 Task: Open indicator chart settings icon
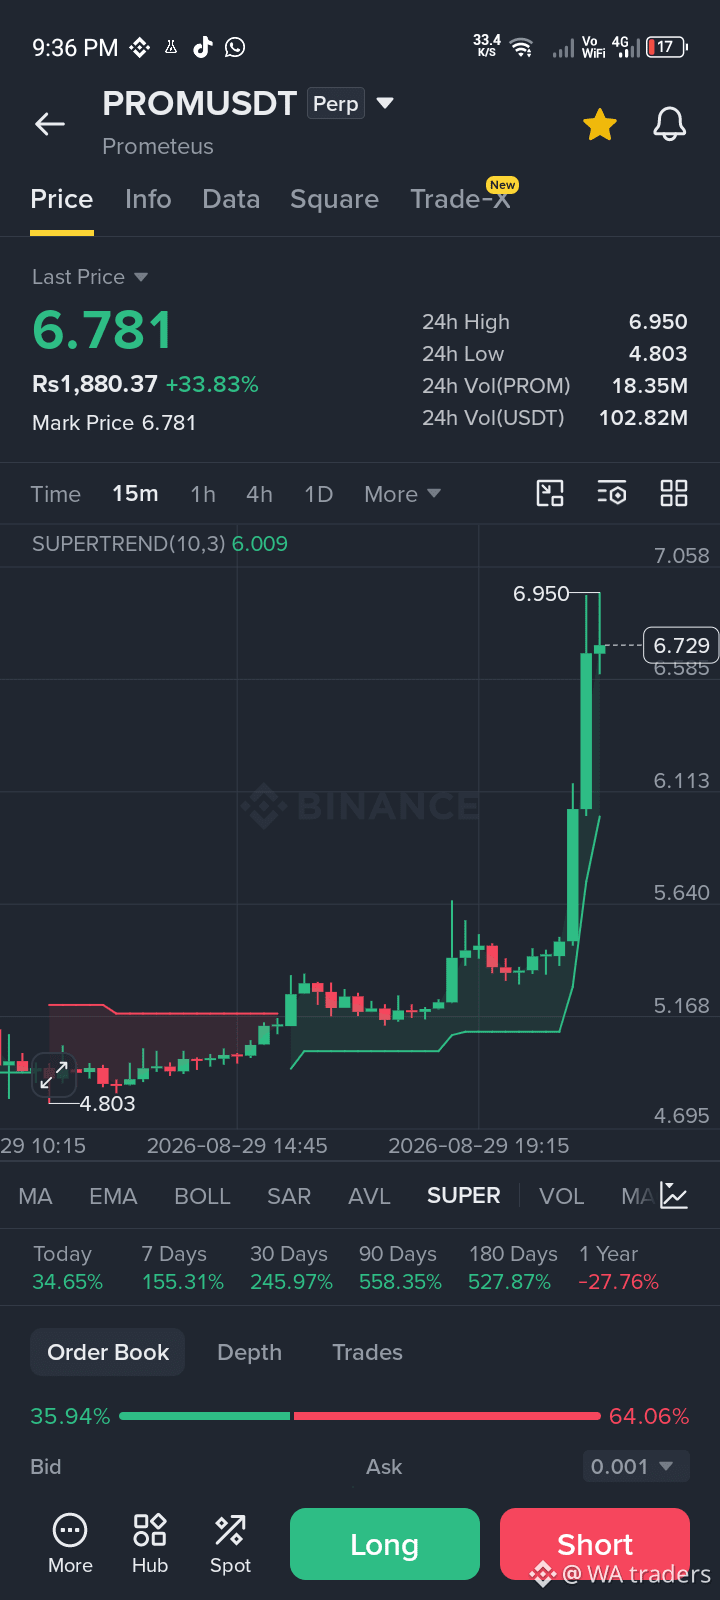pos(674,1195)
